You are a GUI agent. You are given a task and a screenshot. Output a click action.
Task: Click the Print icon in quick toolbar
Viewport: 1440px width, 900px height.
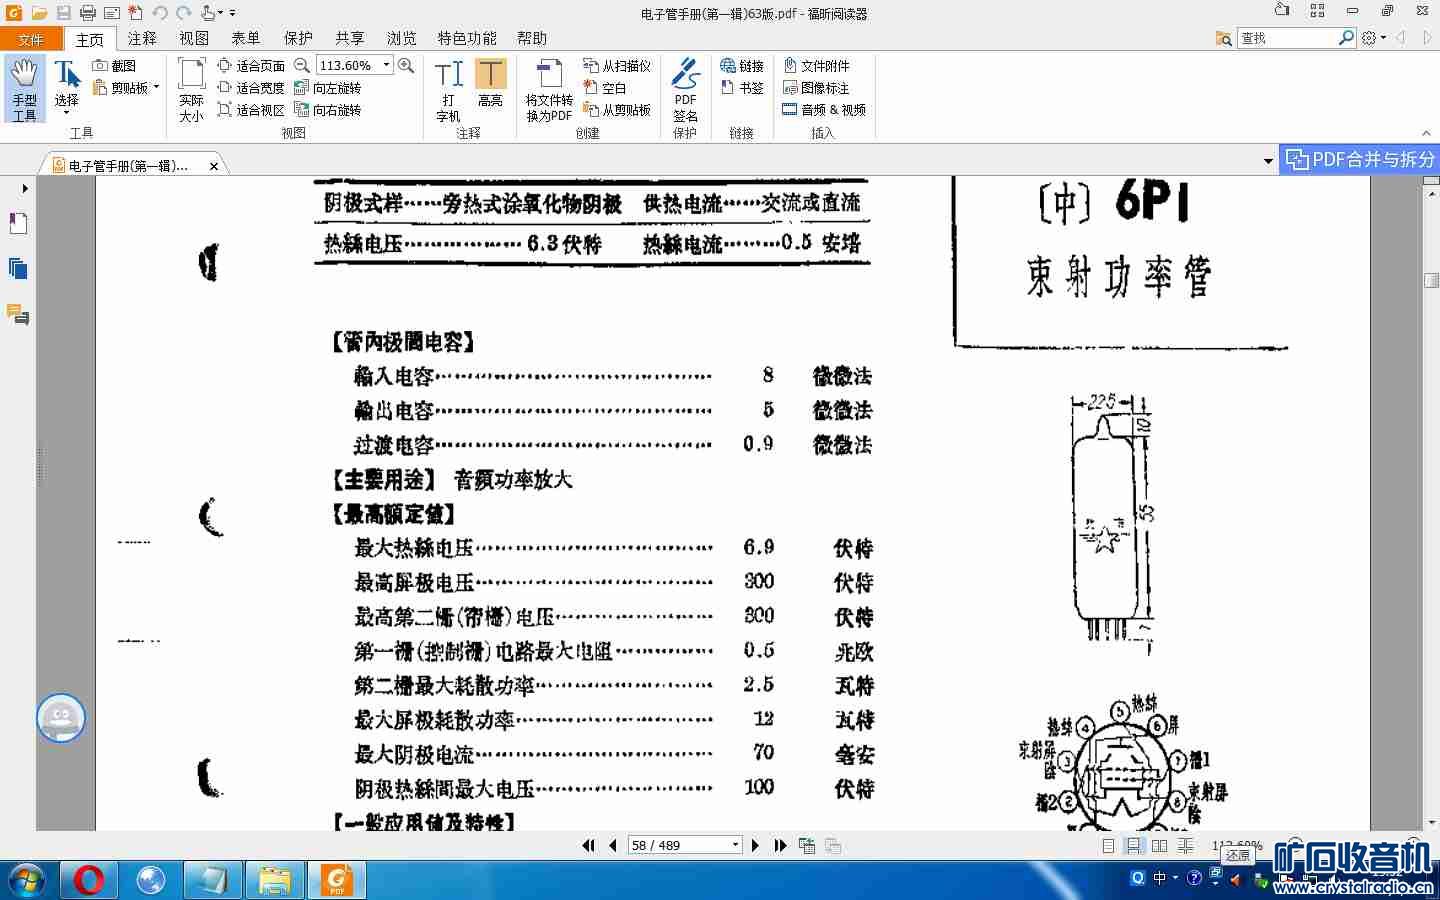tap(87, 13)
